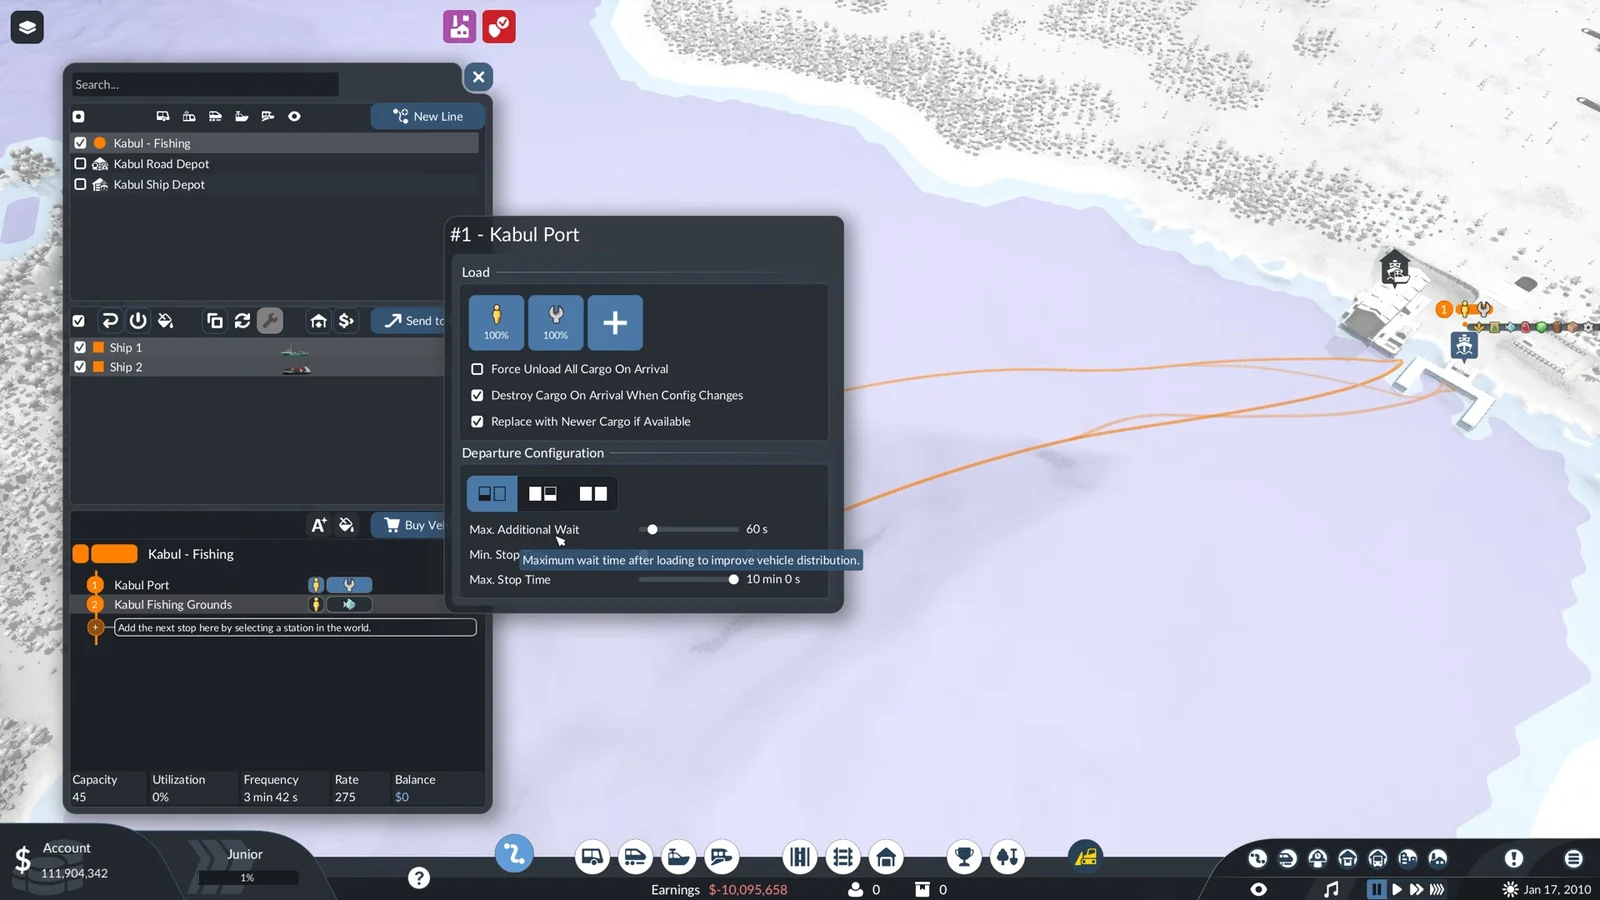
Task: Enable Force Unload All Cargo On Arrival
Action: pyautogui.click(x=477, y=369)
